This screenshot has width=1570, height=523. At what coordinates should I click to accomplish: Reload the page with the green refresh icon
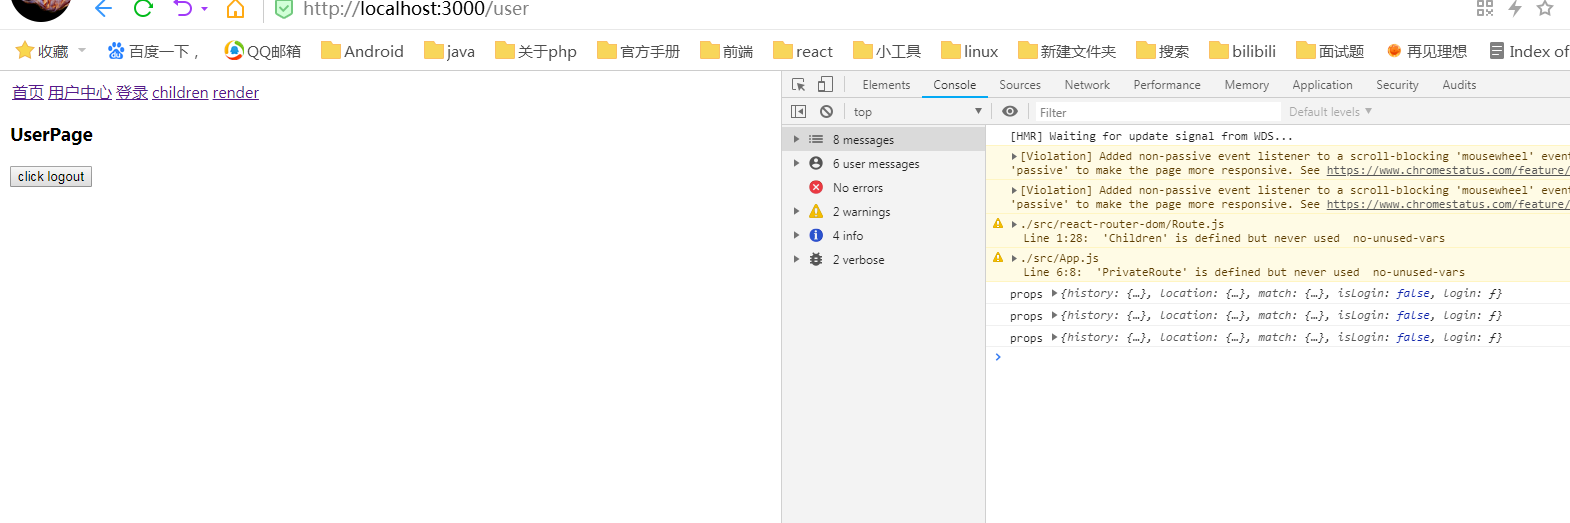pos(143,9)
